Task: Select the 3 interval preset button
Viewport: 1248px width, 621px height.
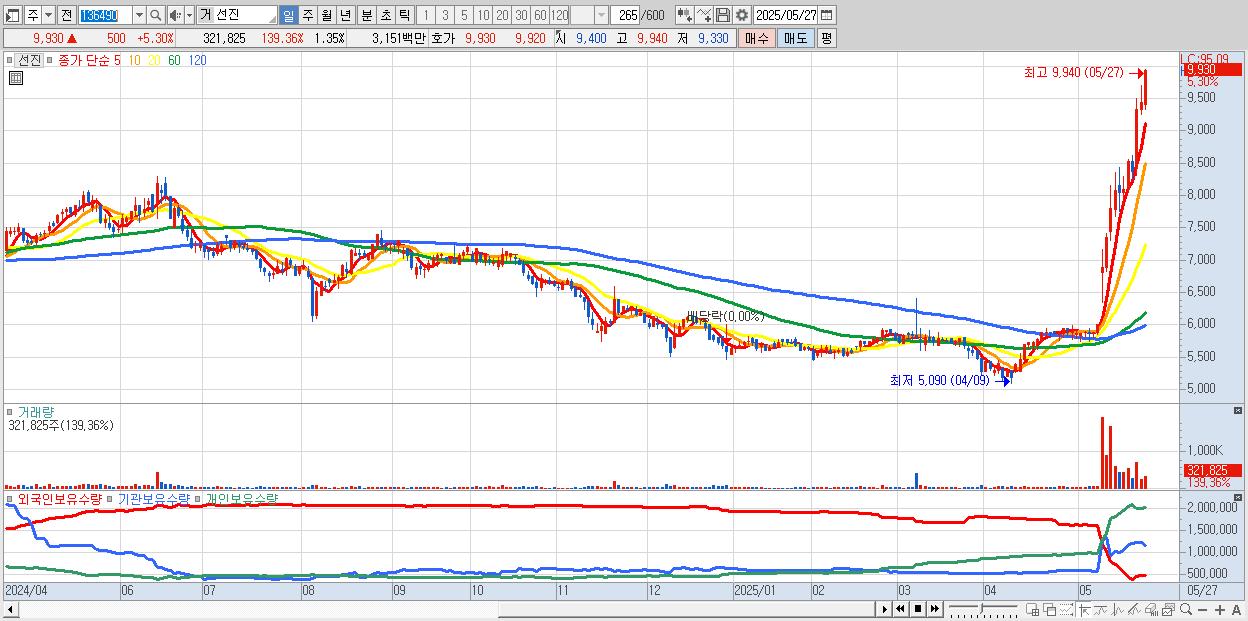Action: pyautogui.click(x=445, y=15)
